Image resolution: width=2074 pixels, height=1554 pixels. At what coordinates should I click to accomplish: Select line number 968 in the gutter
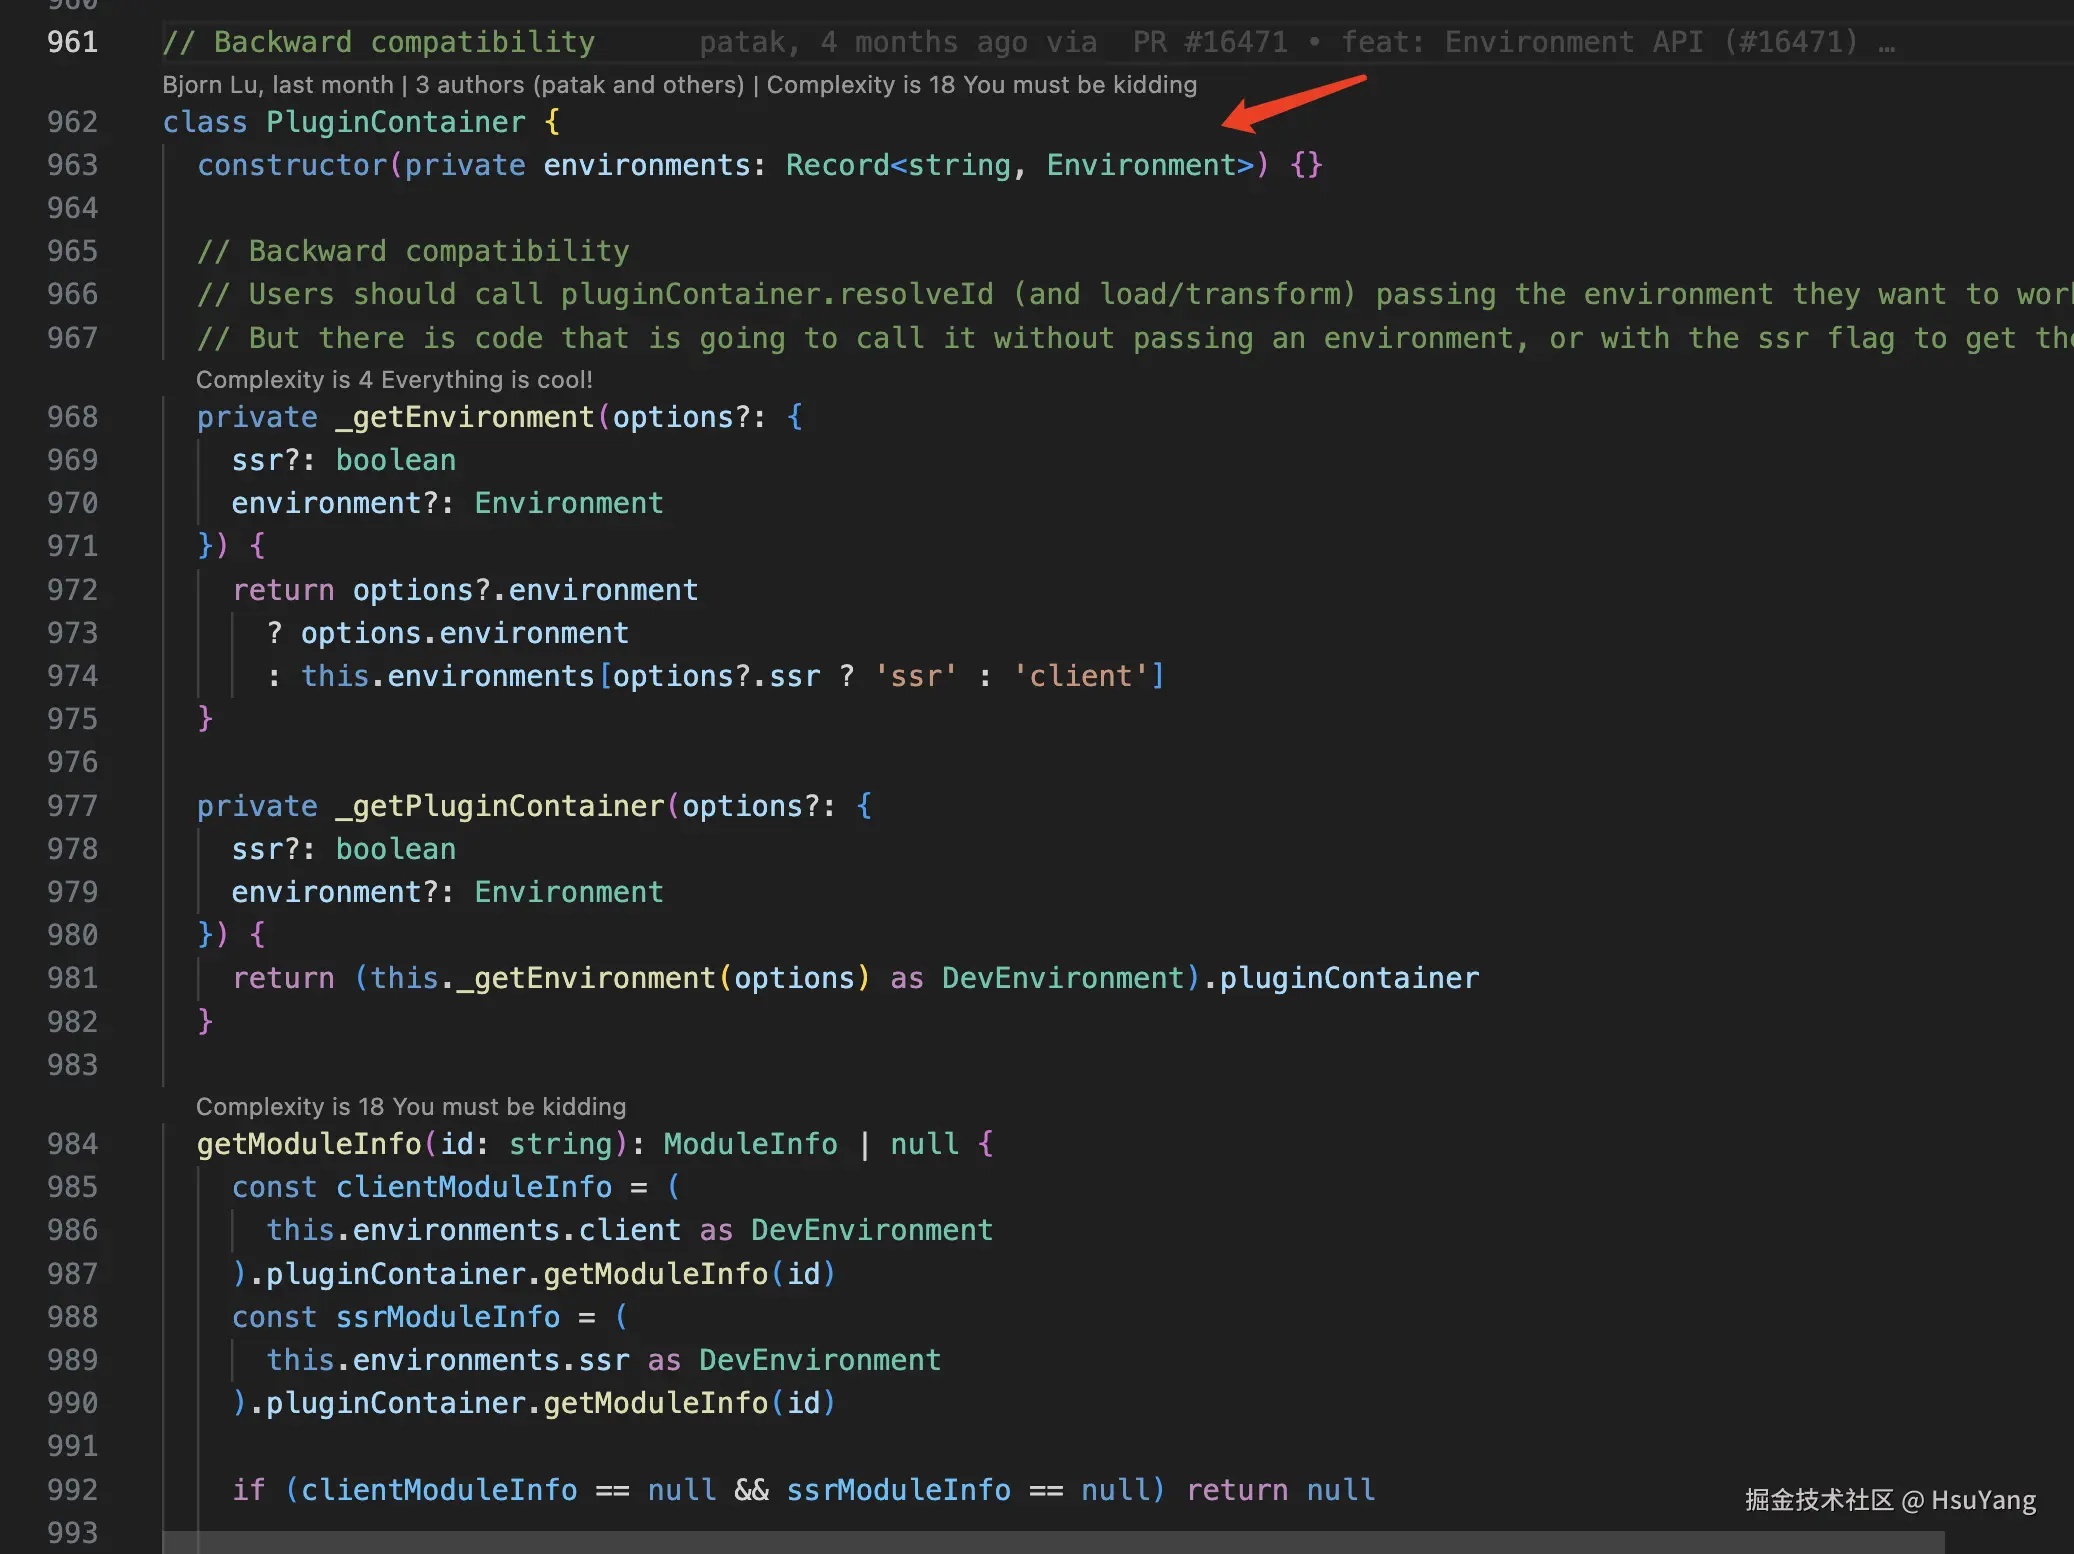72,417
